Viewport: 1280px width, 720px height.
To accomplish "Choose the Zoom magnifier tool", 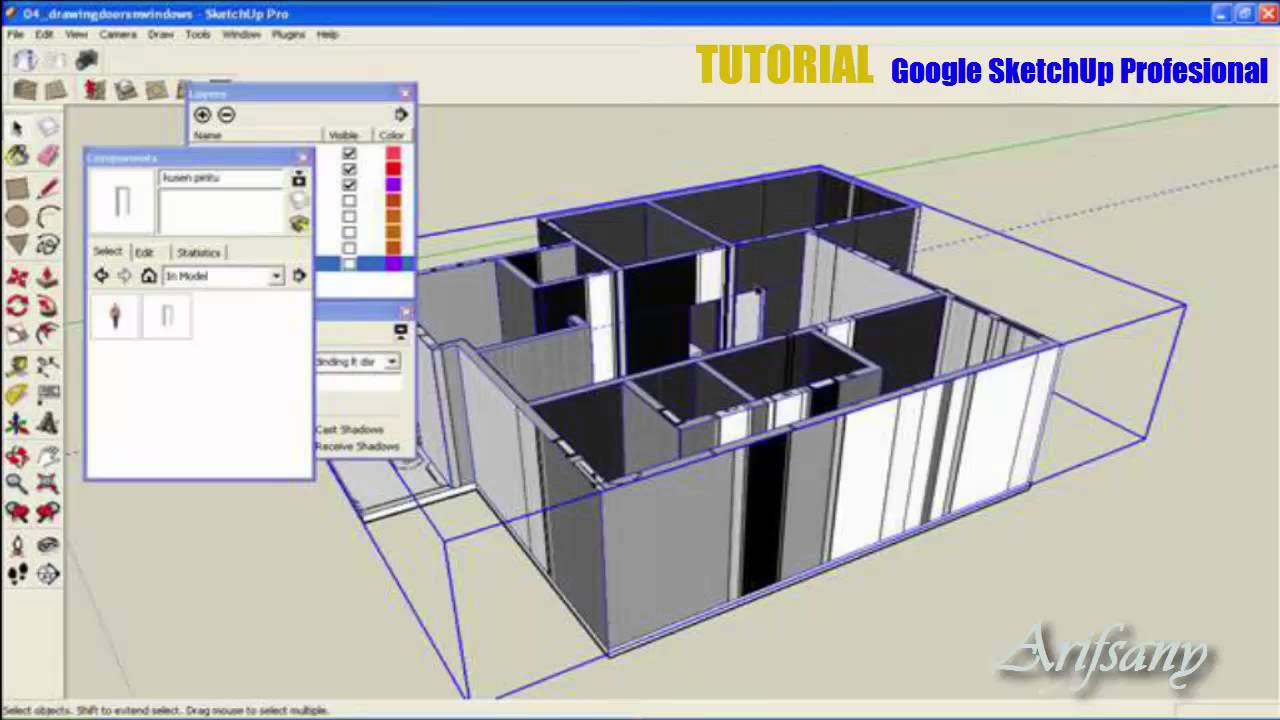I will pyautogui.click(x=17, y=484).
